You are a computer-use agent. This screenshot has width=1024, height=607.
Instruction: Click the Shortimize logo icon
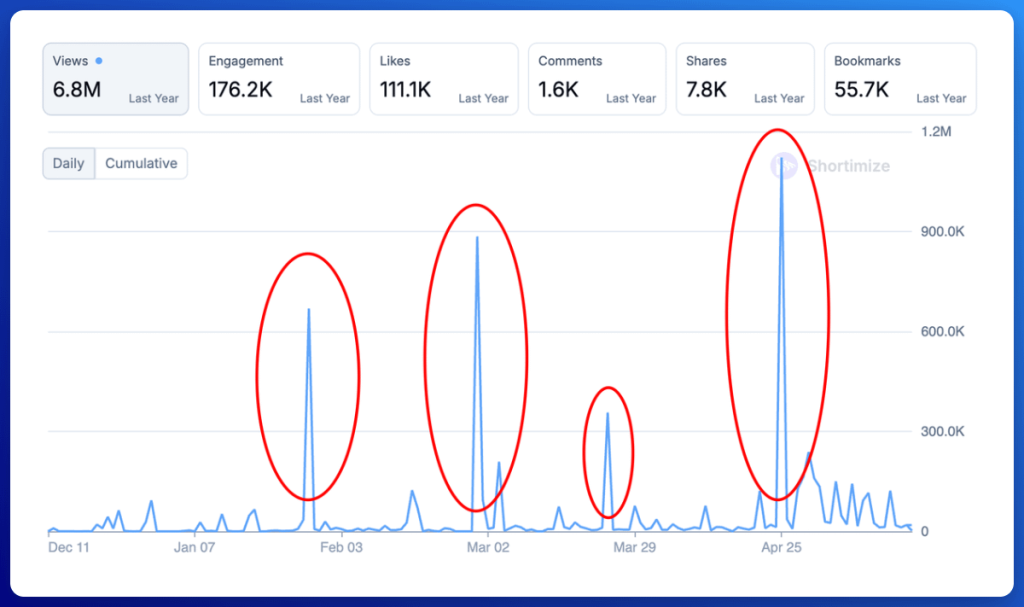784,166
